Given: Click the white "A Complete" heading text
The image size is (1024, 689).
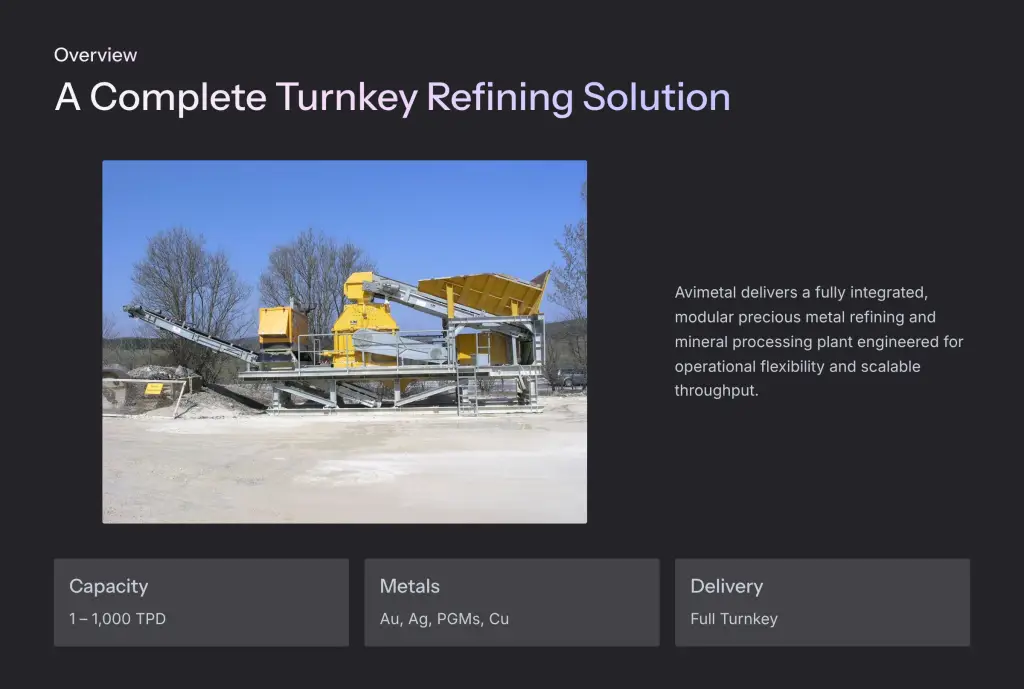Looking at the screenshot, I should [x=160, y=97].
